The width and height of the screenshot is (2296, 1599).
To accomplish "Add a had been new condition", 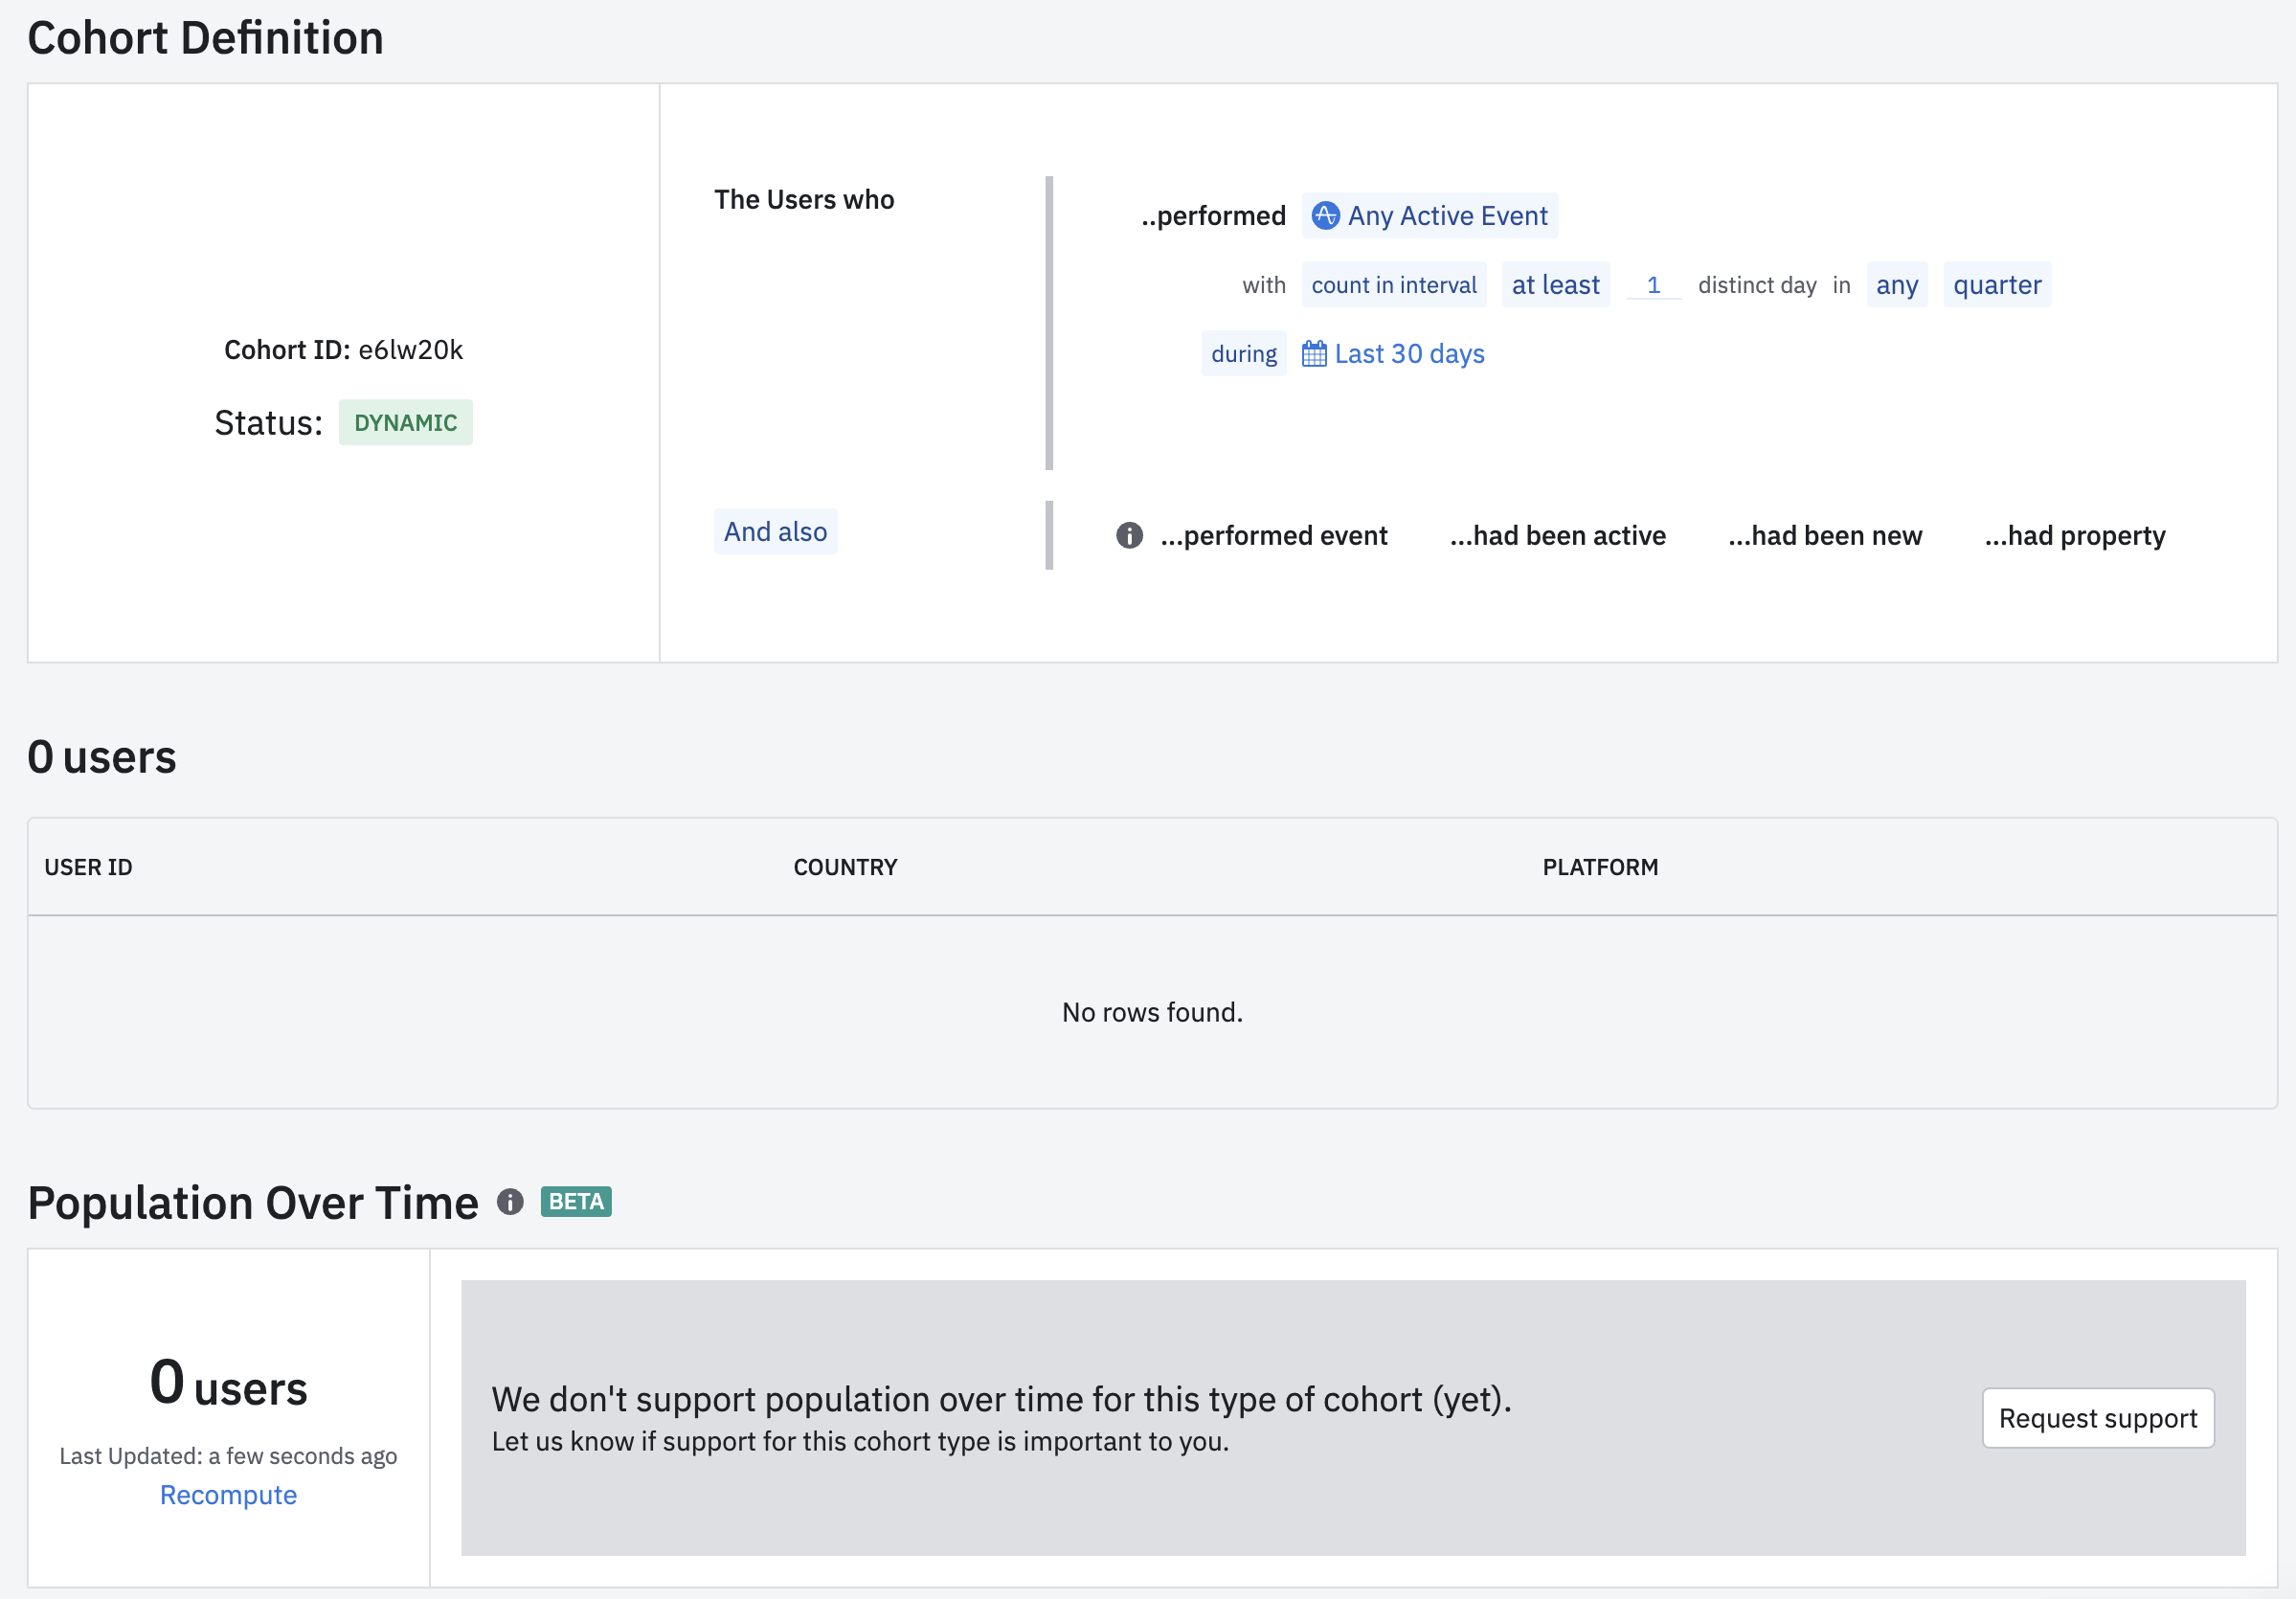I will tap(1824, 536).
